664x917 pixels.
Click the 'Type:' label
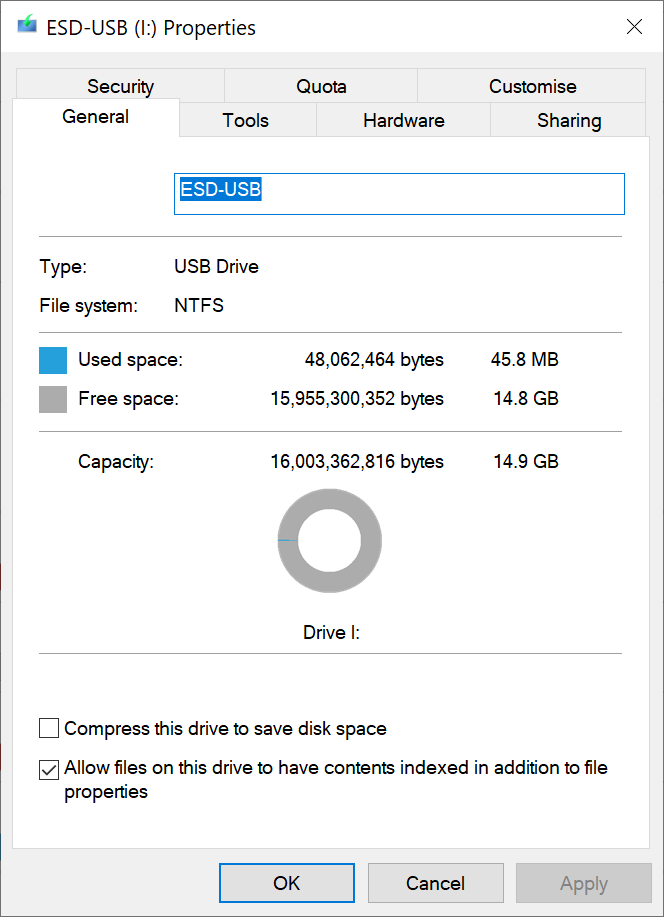[x=63, y=267]
